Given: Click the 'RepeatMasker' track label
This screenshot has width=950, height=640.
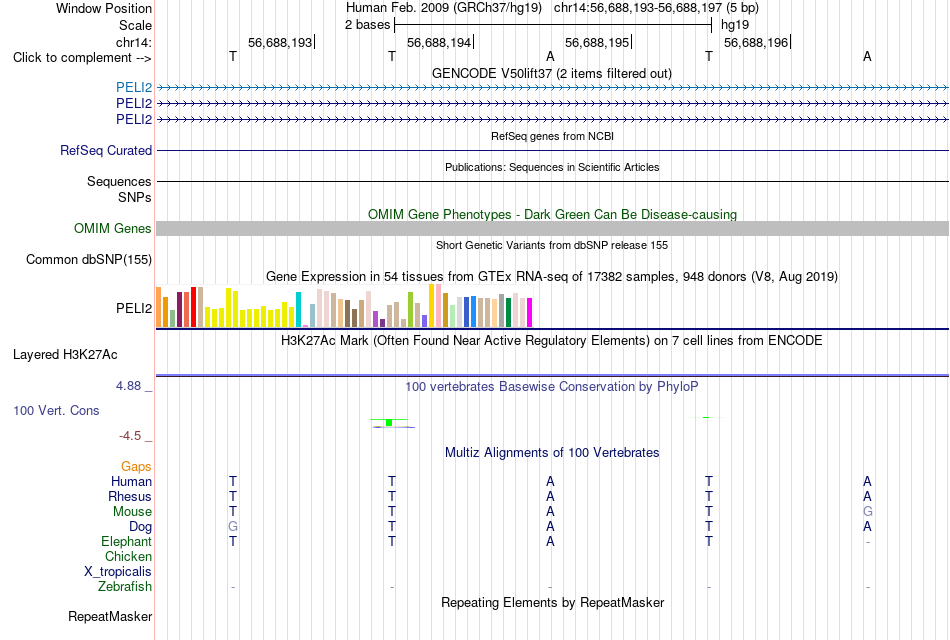Looking at the screenshot, I should (x=110, y=616).
